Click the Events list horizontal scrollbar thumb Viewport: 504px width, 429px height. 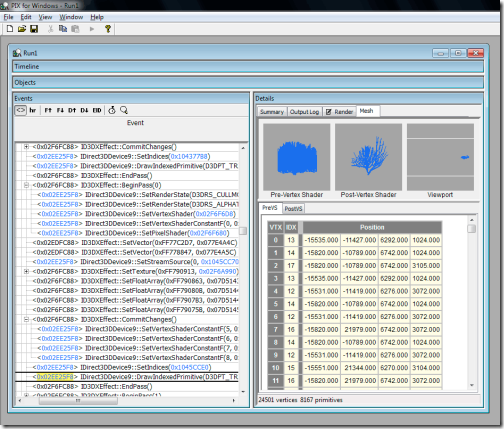click(x=78, y=400)
